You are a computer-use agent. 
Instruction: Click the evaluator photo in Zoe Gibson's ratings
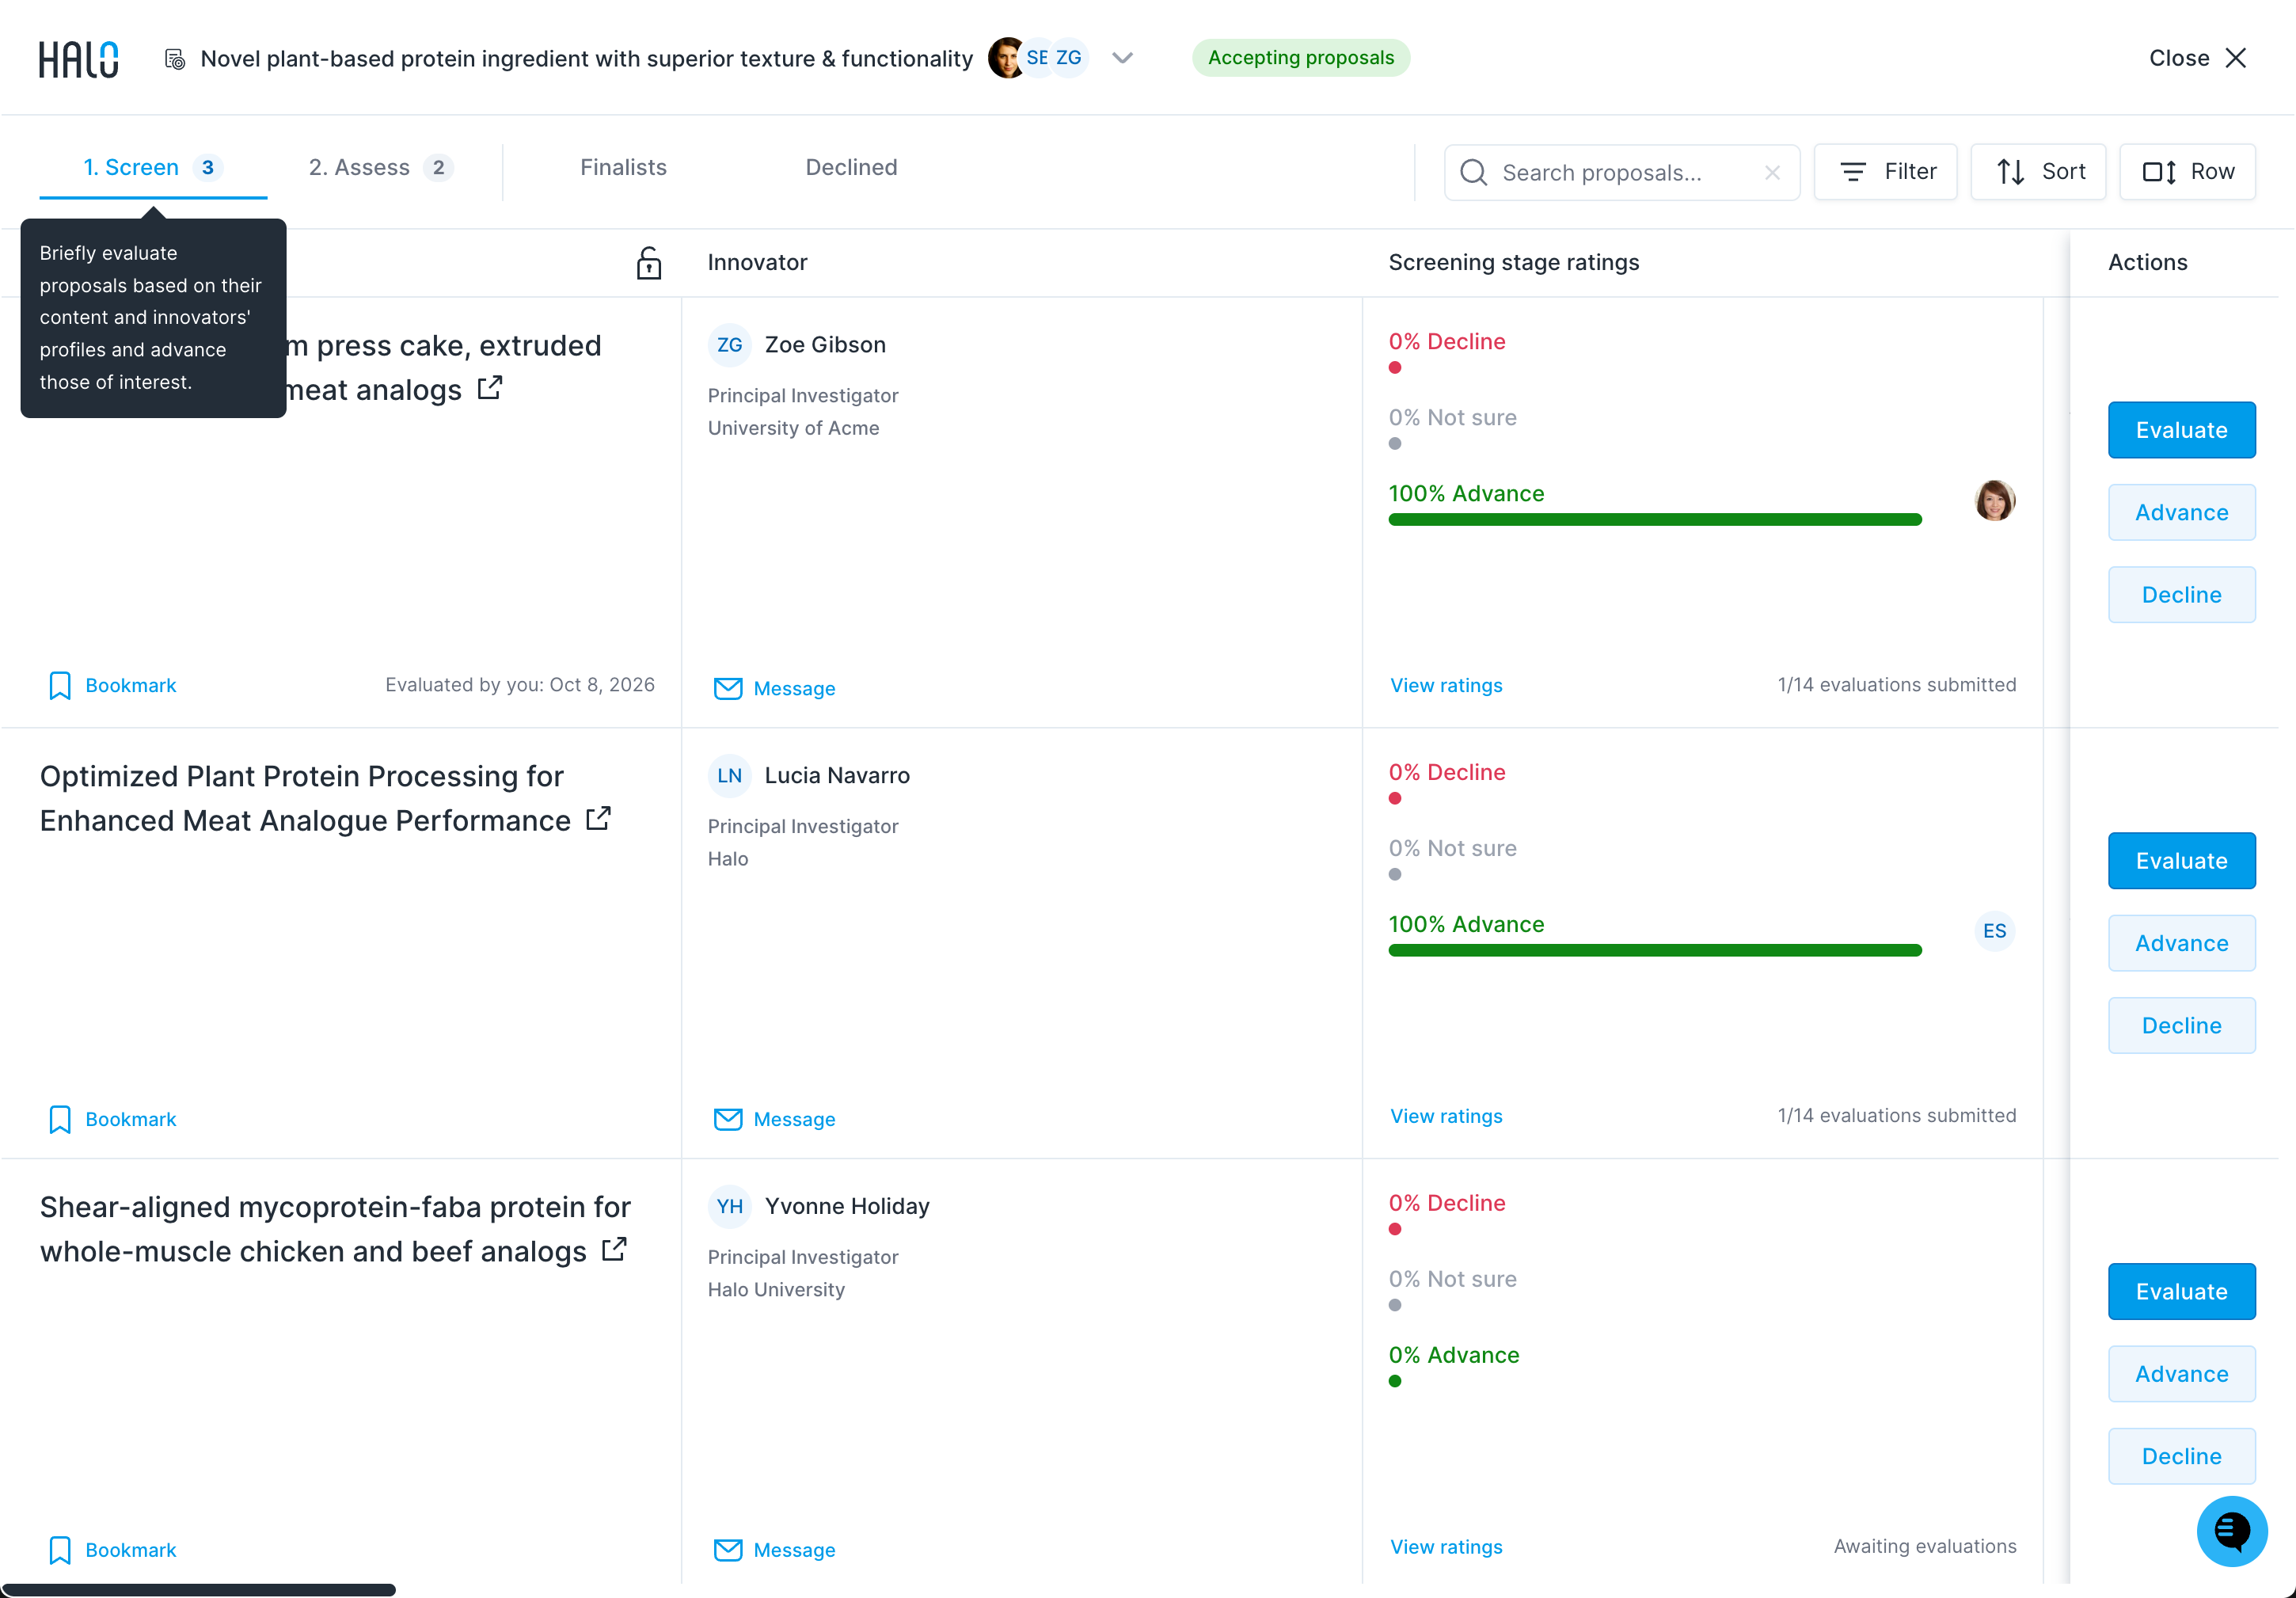pyautogui.click(x=1994, y=500)
